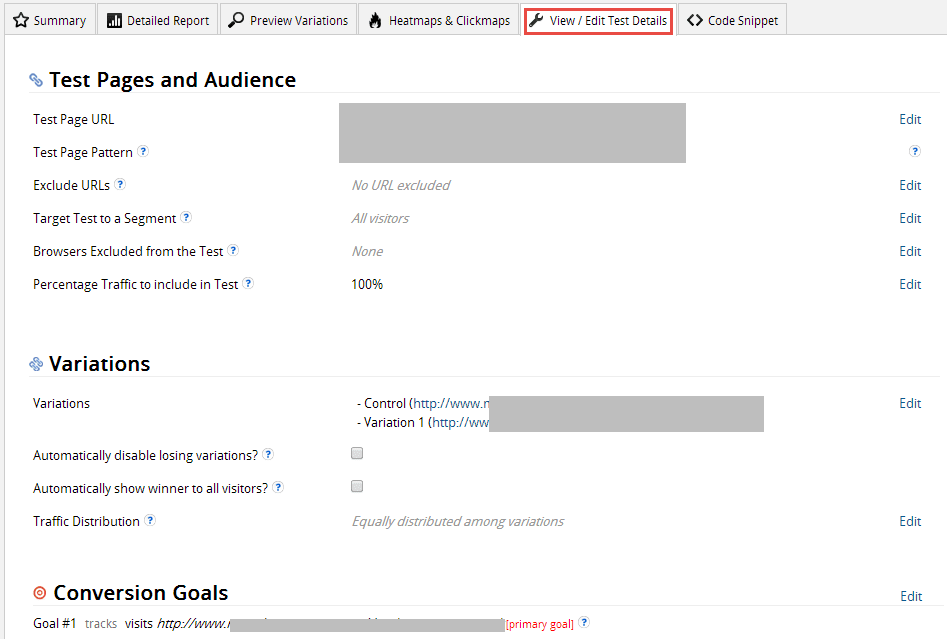Open help for Browsers Excluded from the Test
Image resolution: width=947 pixels, height=639 pixels.
coord(233,250)
